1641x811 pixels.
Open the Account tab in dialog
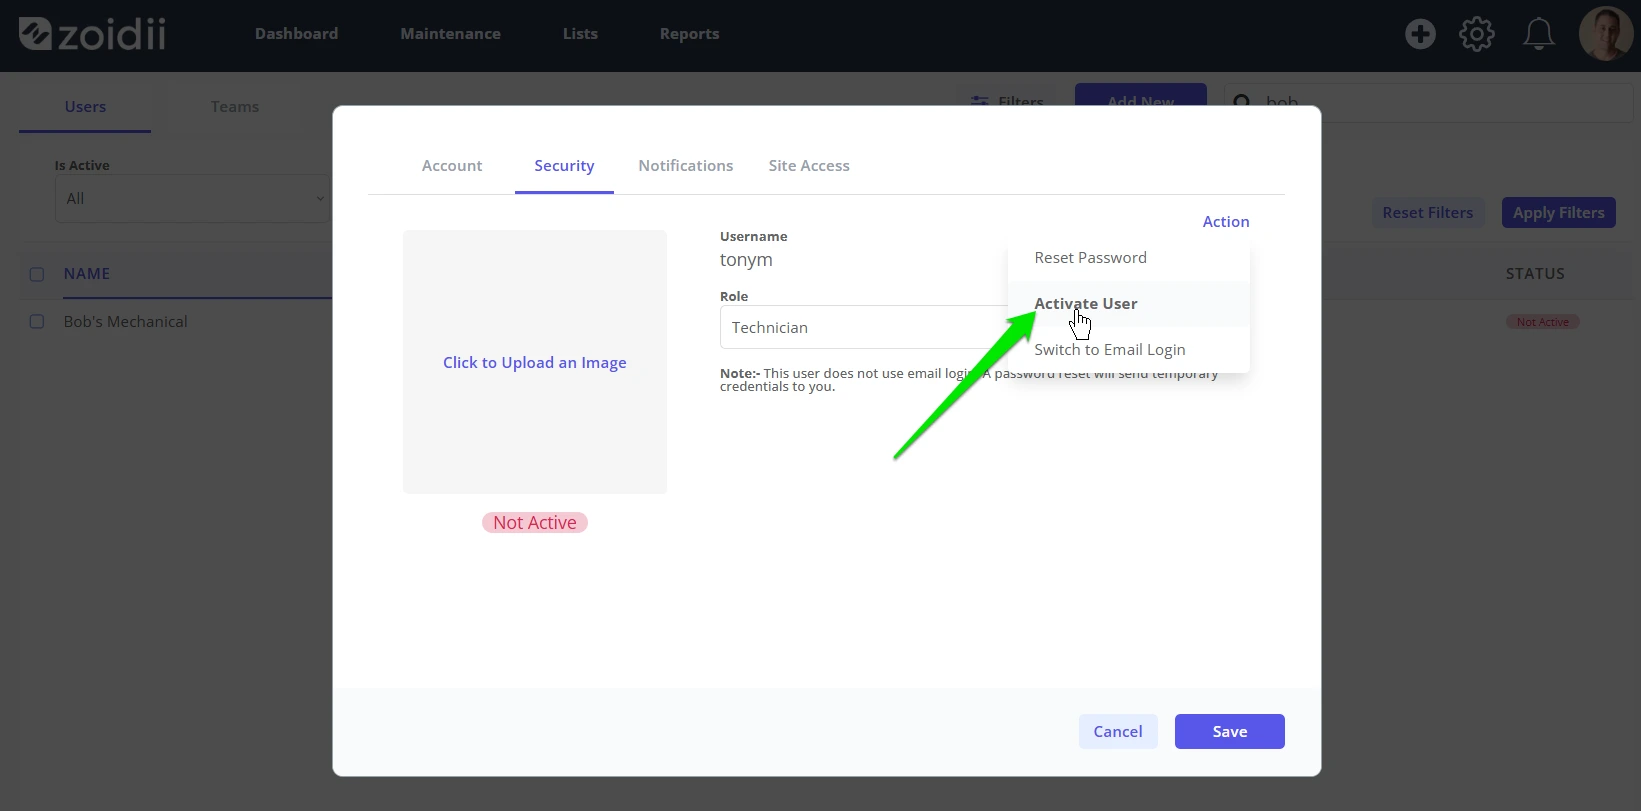(452, 166)
